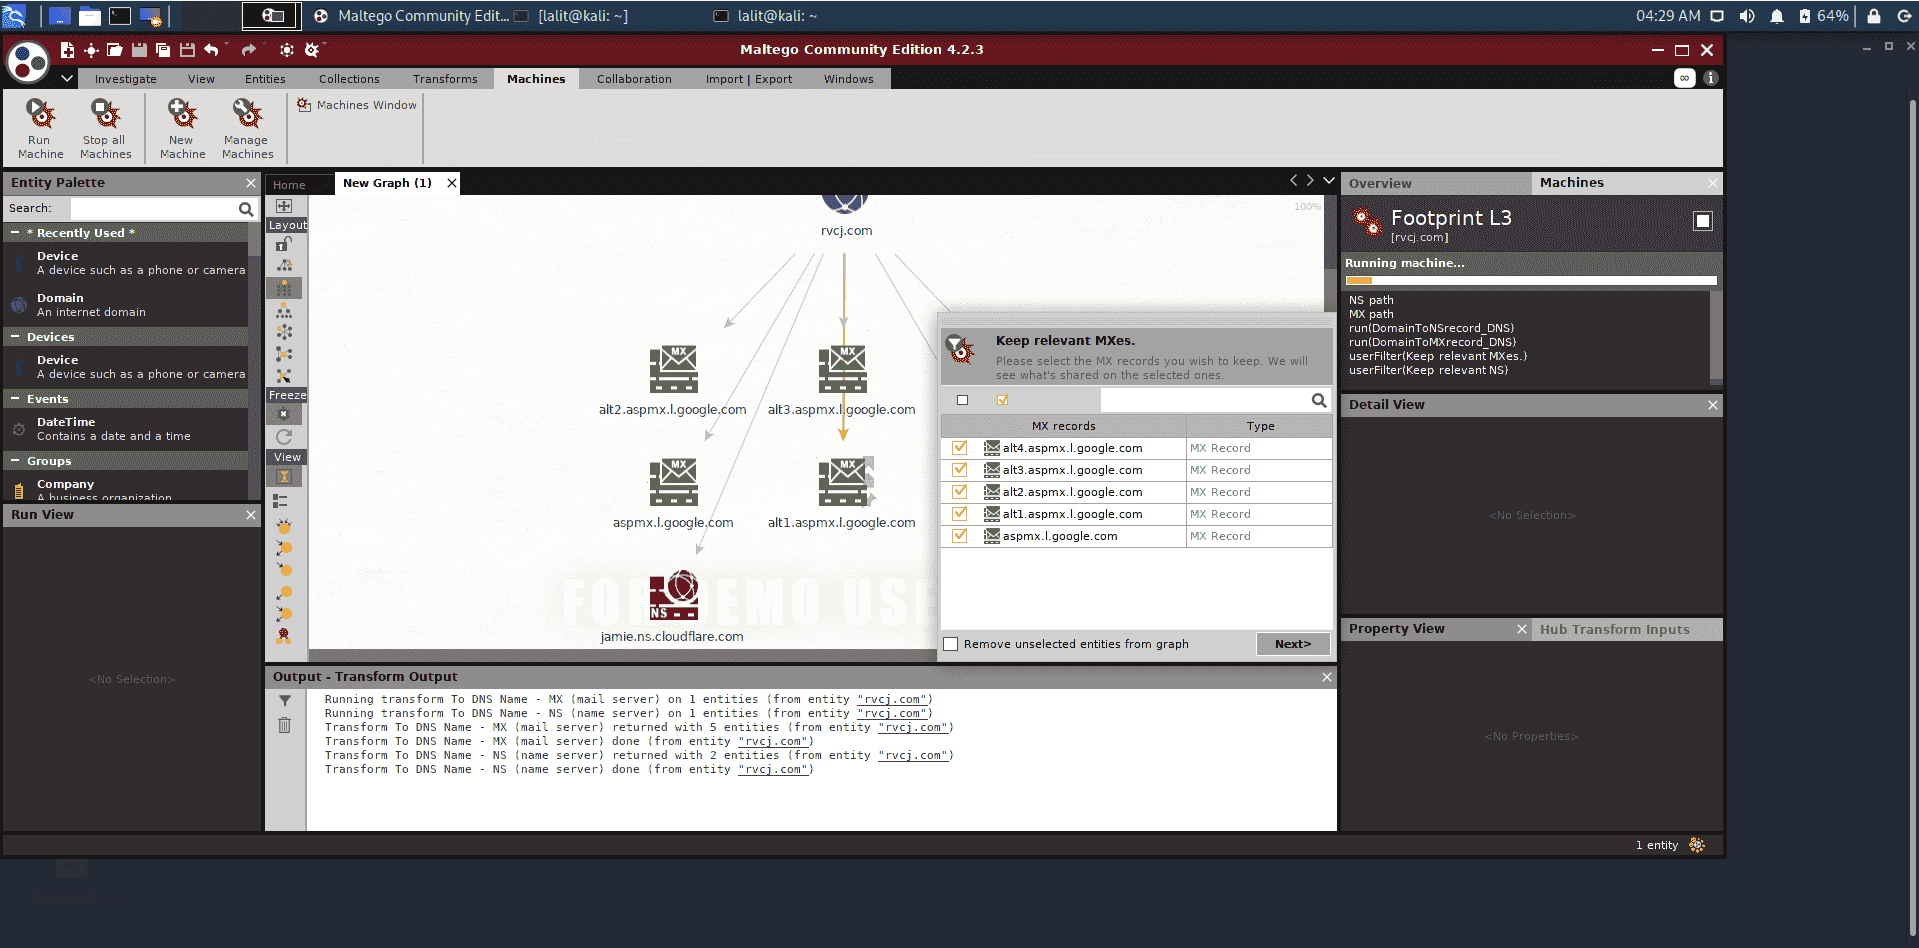Toggle the layout lock icon
This screenshot has height=948, width=1919.
click(284, 243)
